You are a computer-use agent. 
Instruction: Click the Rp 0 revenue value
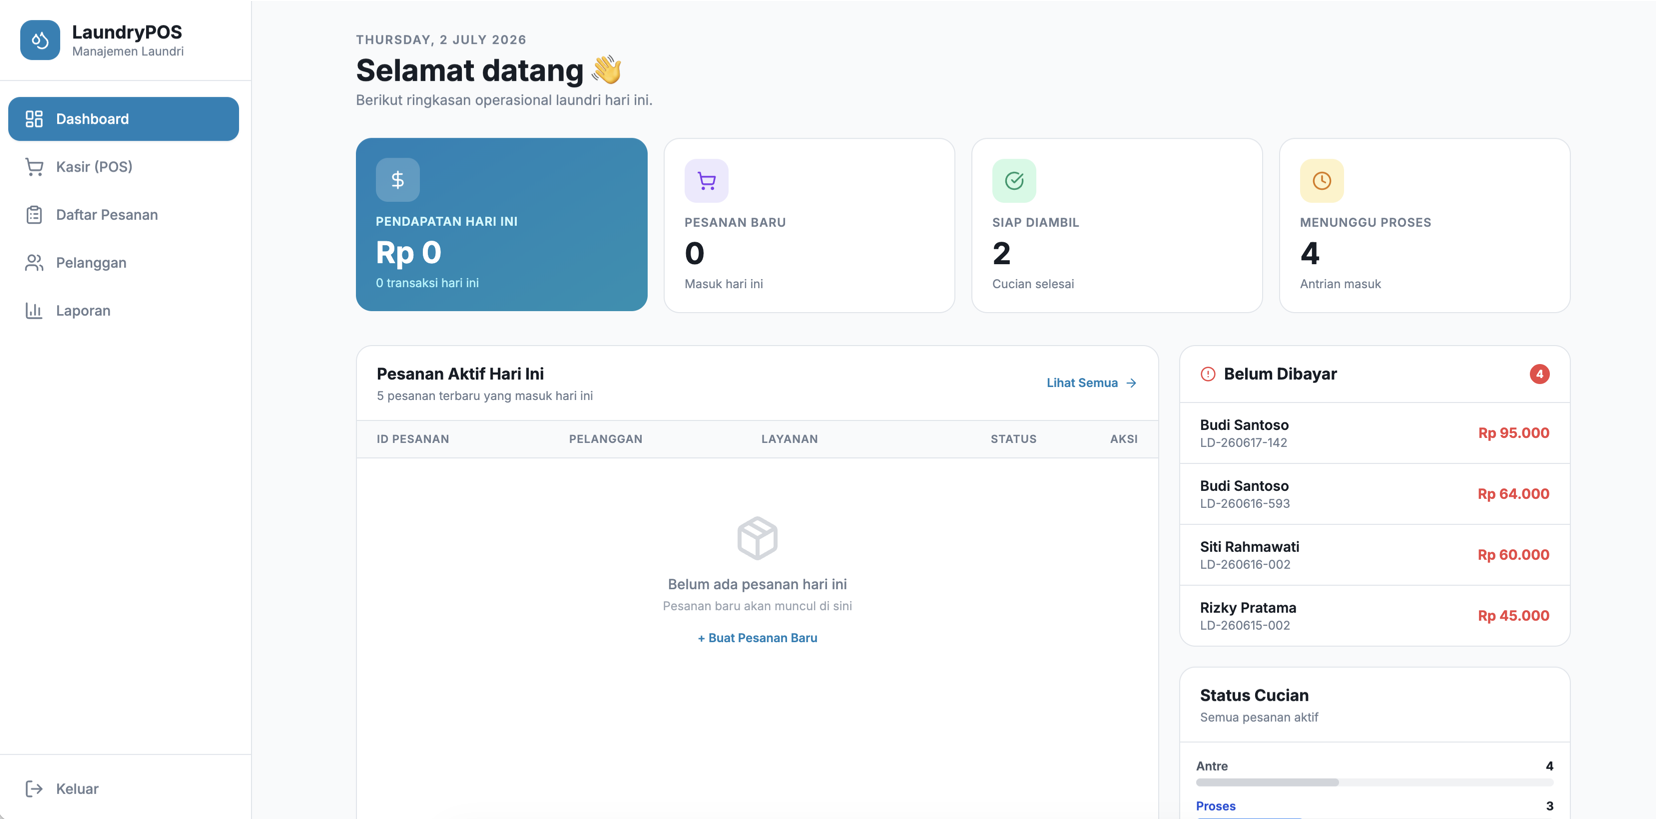[x=408, y=252]
